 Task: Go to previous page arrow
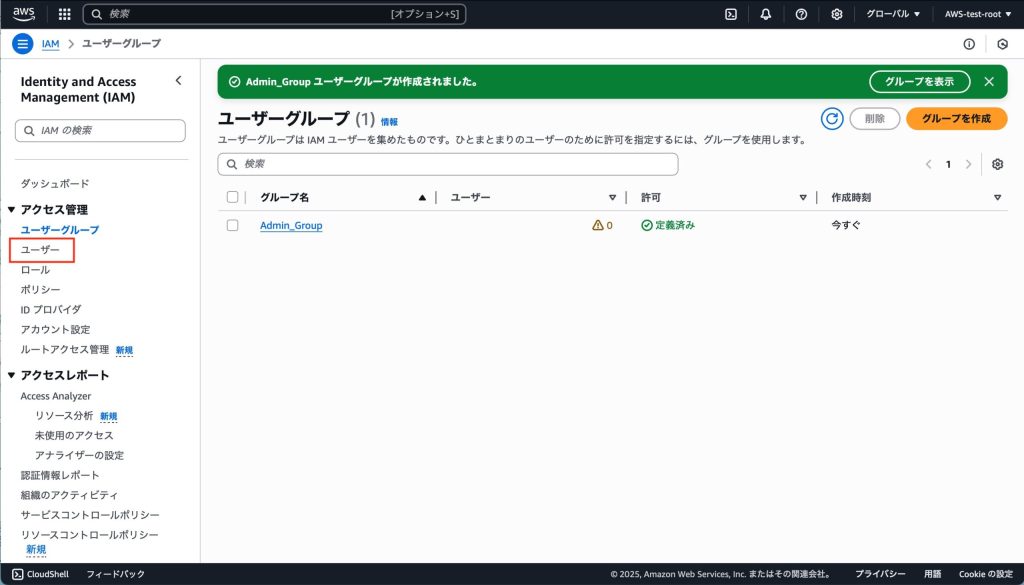click(928, 164)
